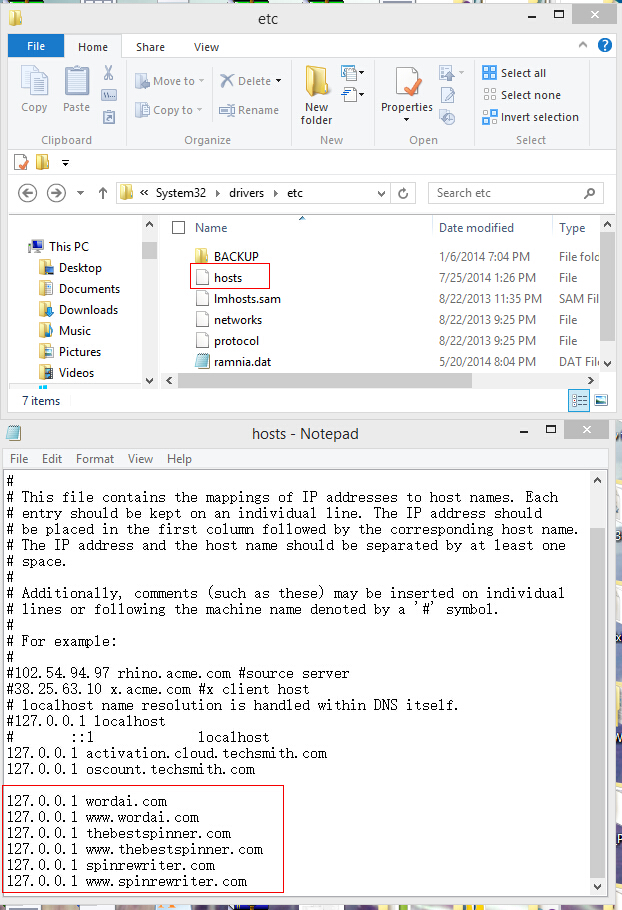
Task: Click the Cut scissors icon
Action: pos(108,73)
